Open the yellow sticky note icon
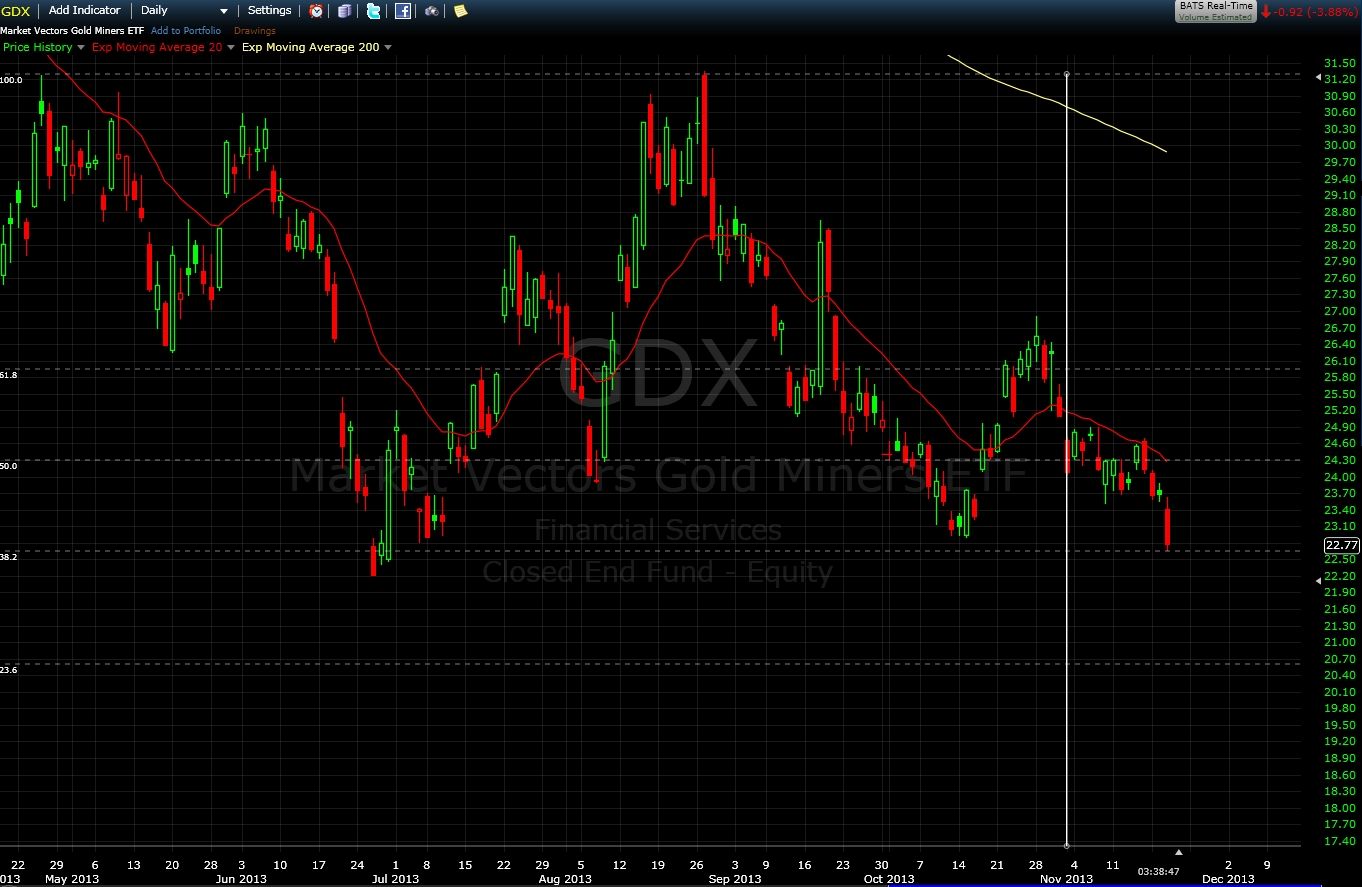 (460, 11)
